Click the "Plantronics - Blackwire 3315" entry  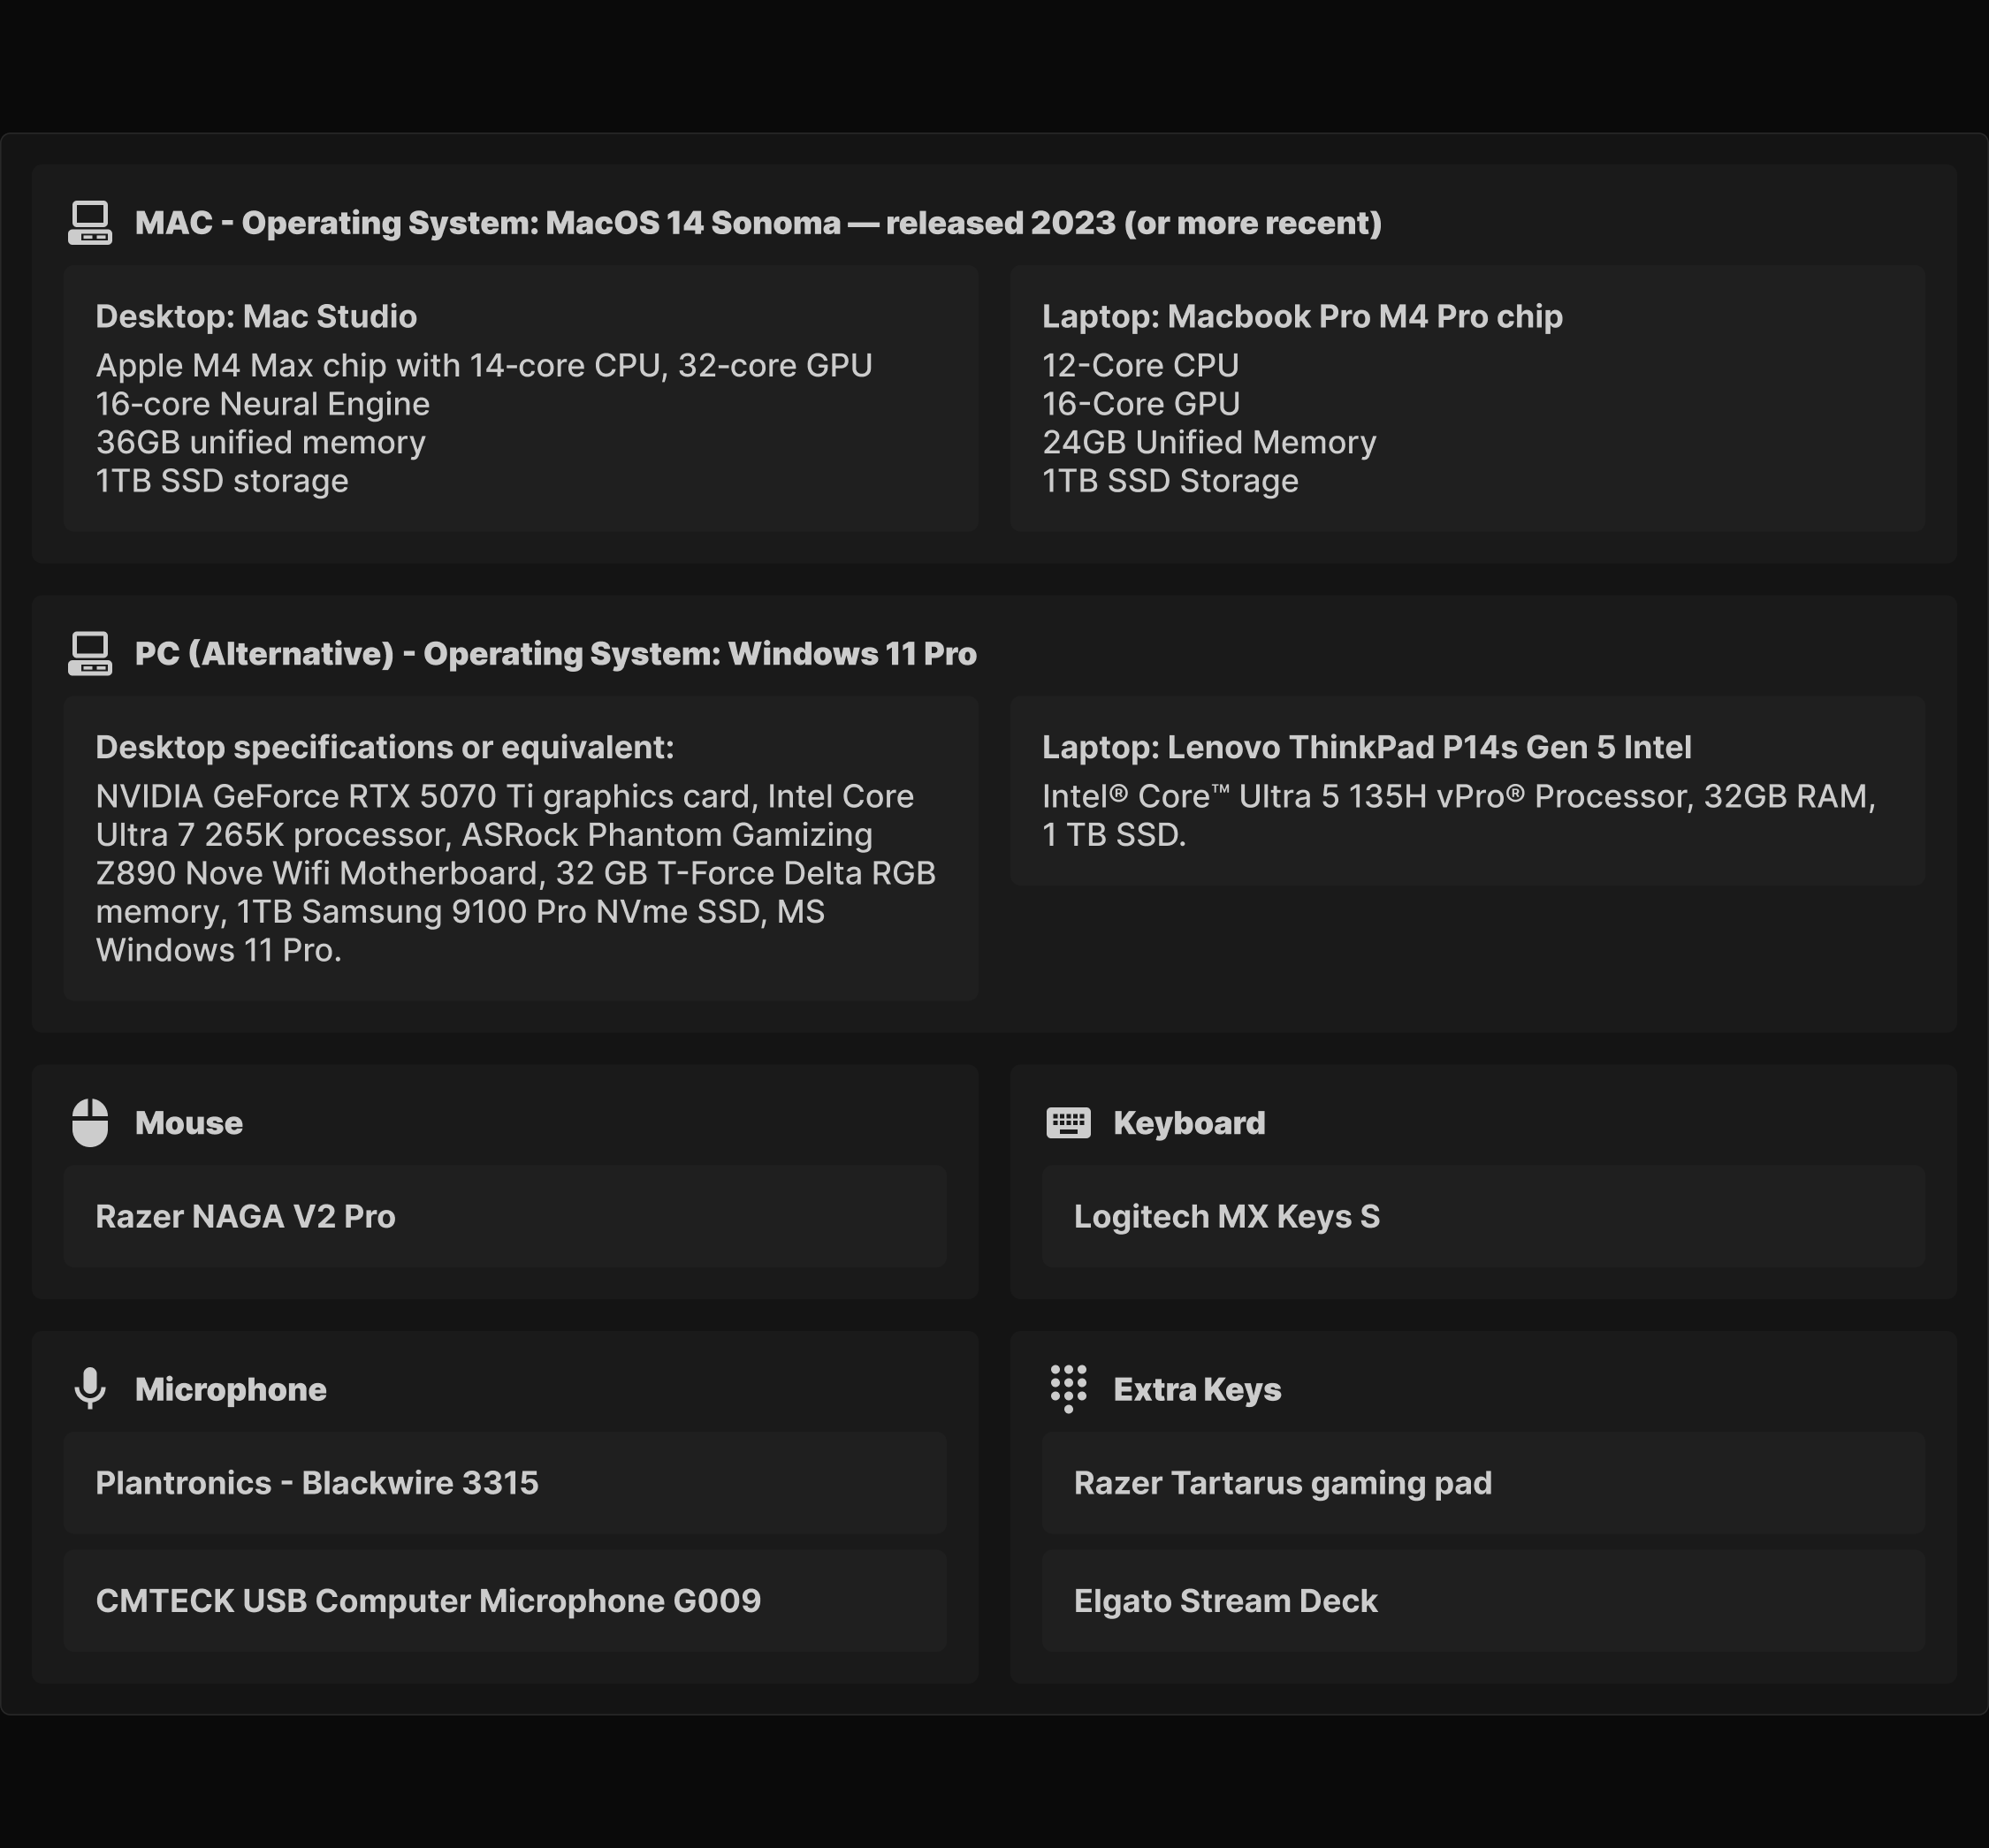tap(505, 1483)
